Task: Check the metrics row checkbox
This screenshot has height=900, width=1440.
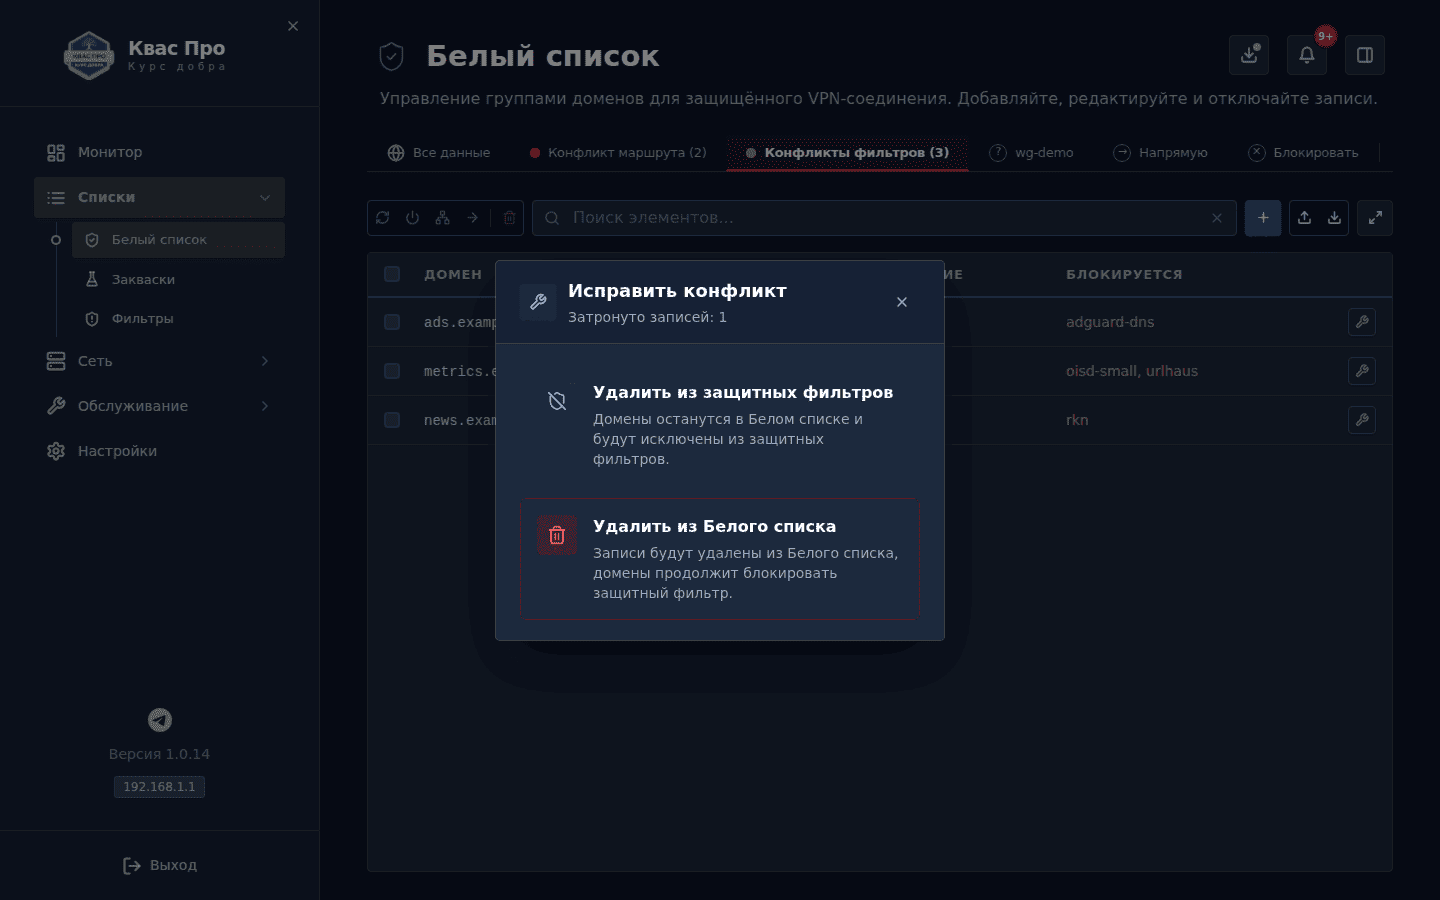Action: pyautogui.click(x=392, y=371)
